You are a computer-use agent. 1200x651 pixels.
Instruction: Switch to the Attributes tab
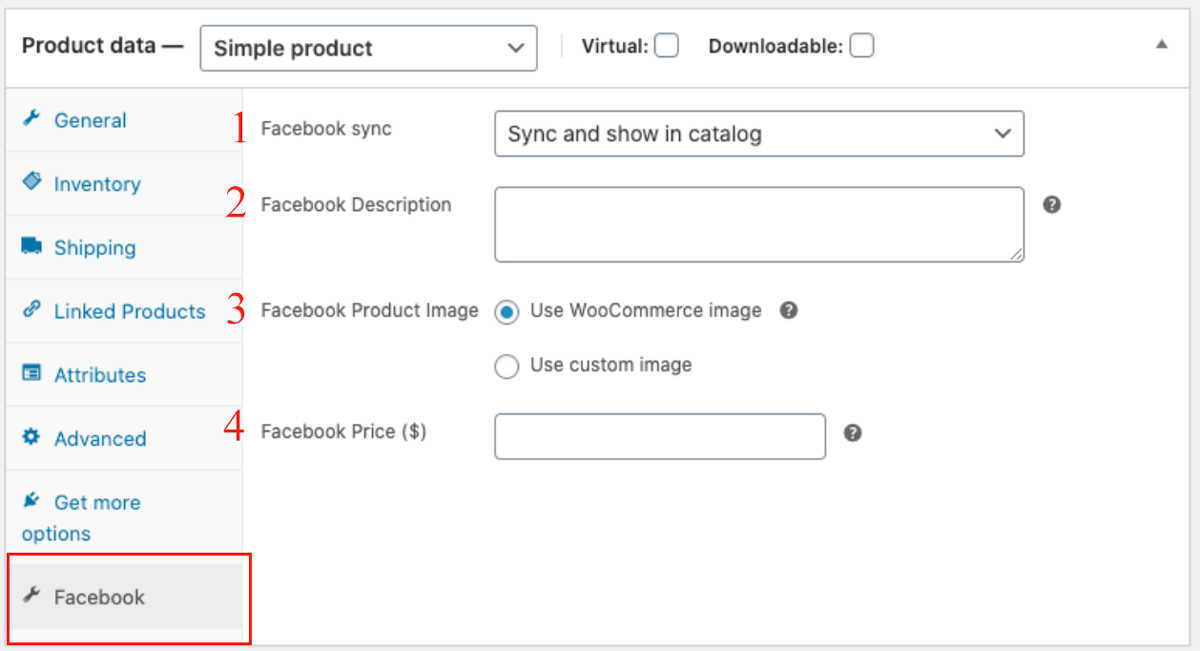pos(124,375)
